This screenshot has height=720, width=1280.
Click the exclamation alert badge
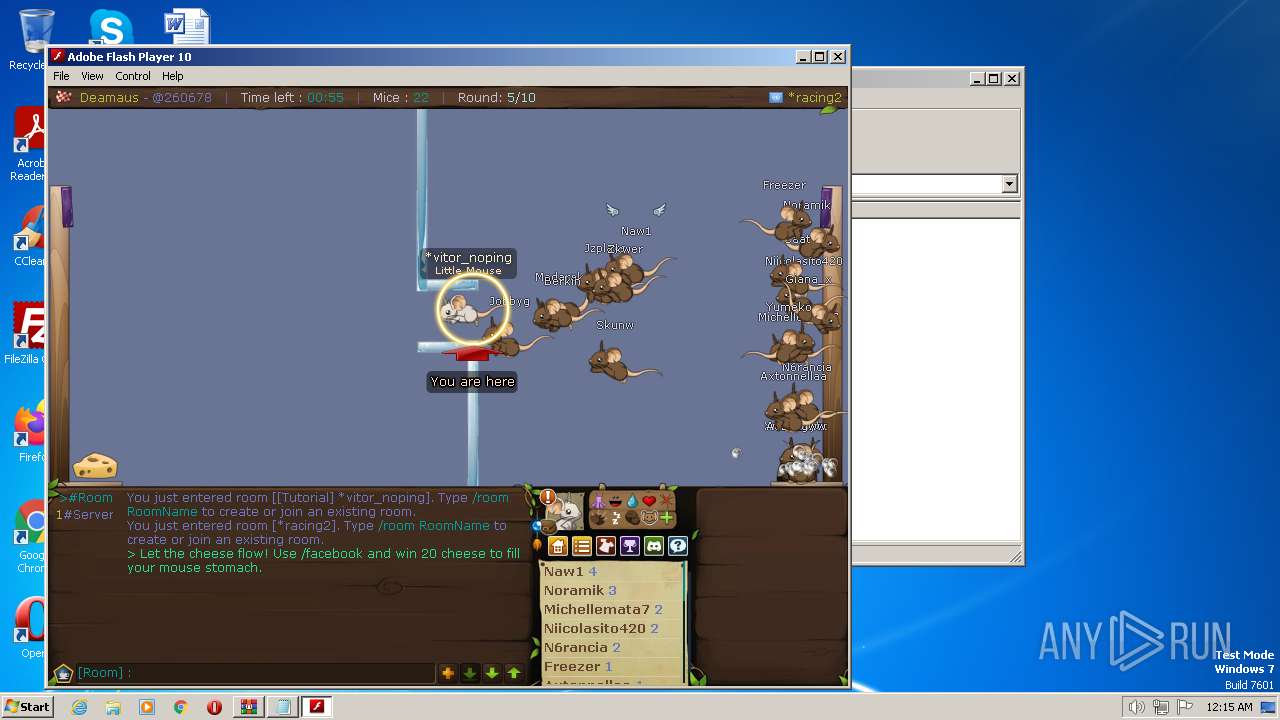point(548,497)
